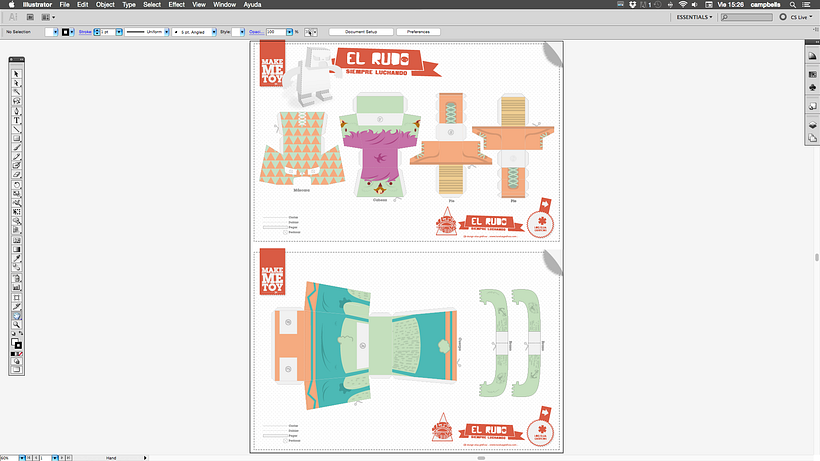820x461 pixels.
Task: Select the Width tool
Action: coord(16,202)
